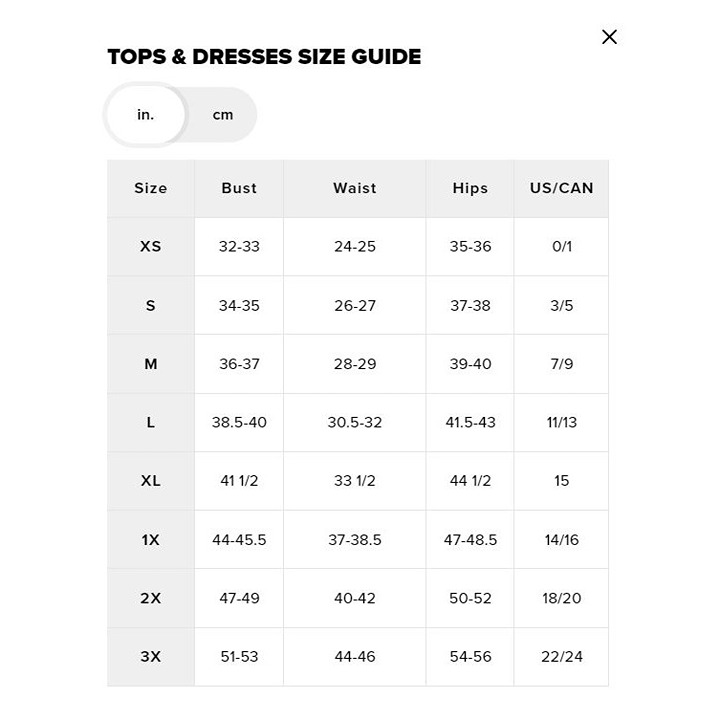Screen dimensions: 720x720
Task: Click the Tops & Dresses Size Guide title
Action: pos(264,57)
